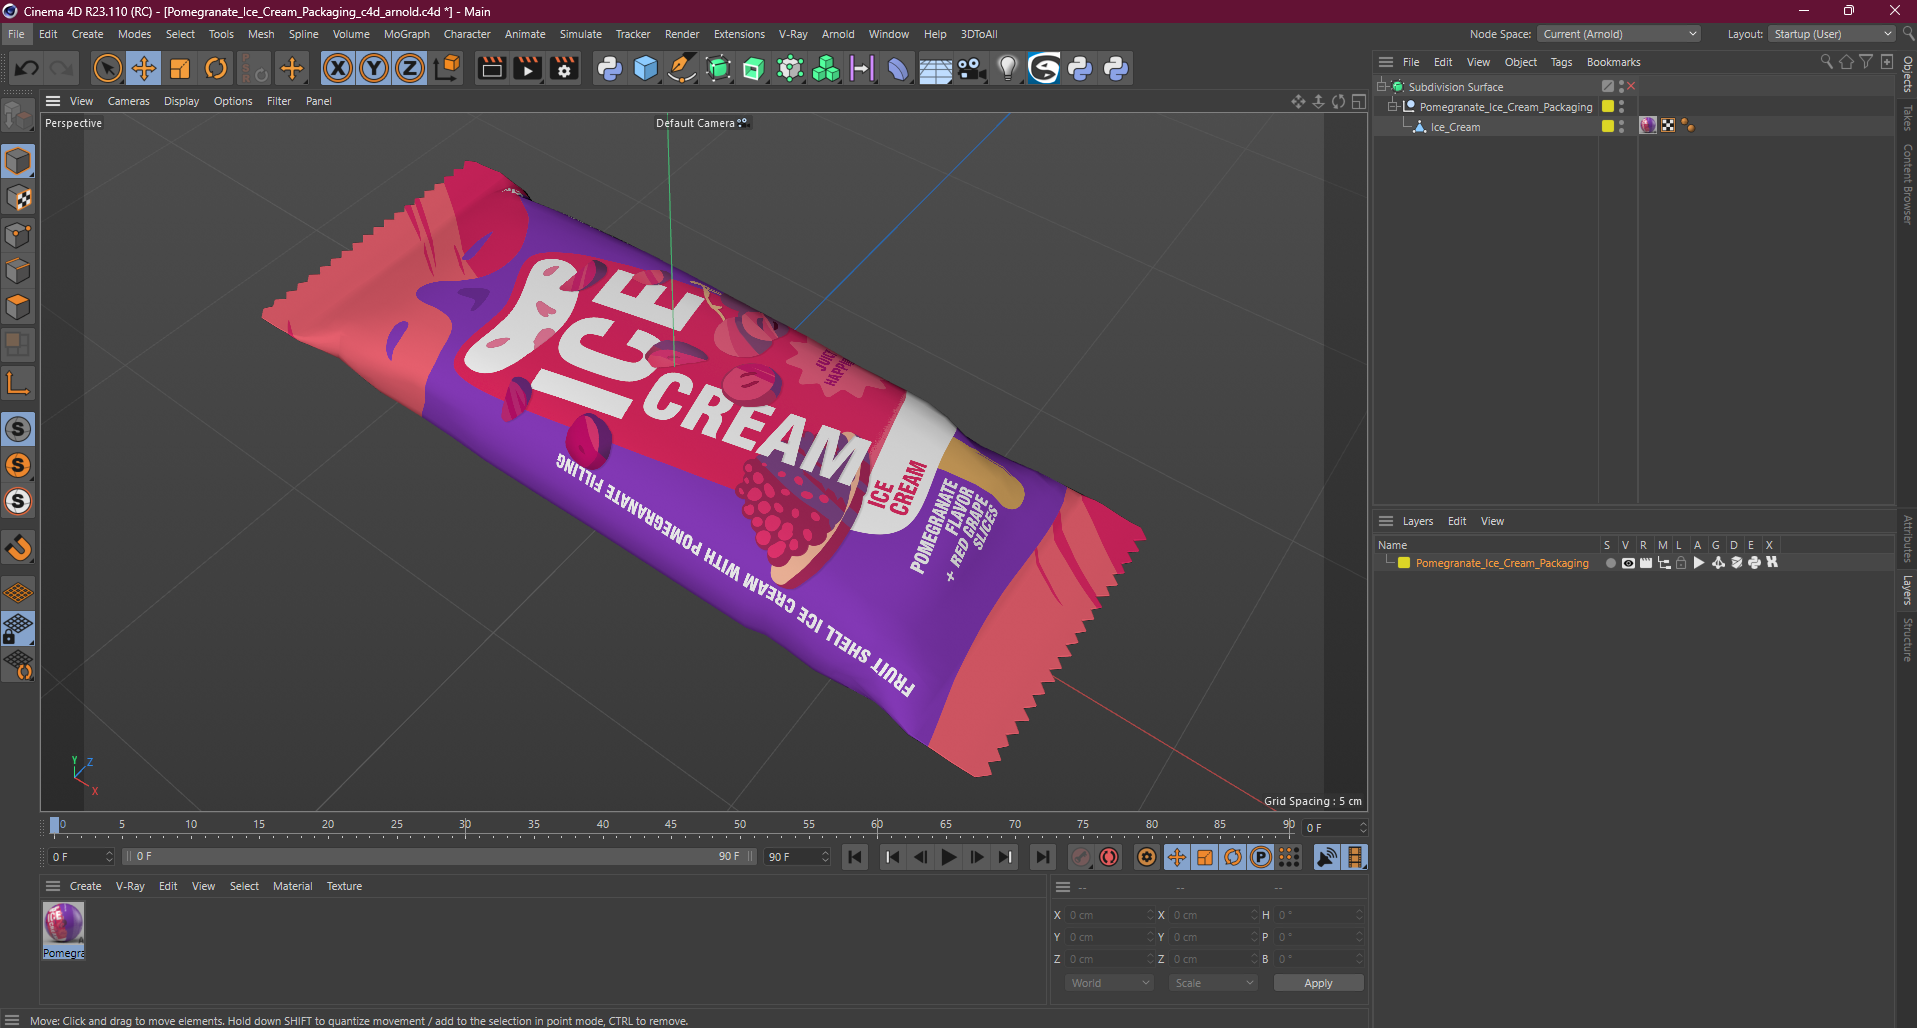Select Points mode in left sidebar

[18, 235]
